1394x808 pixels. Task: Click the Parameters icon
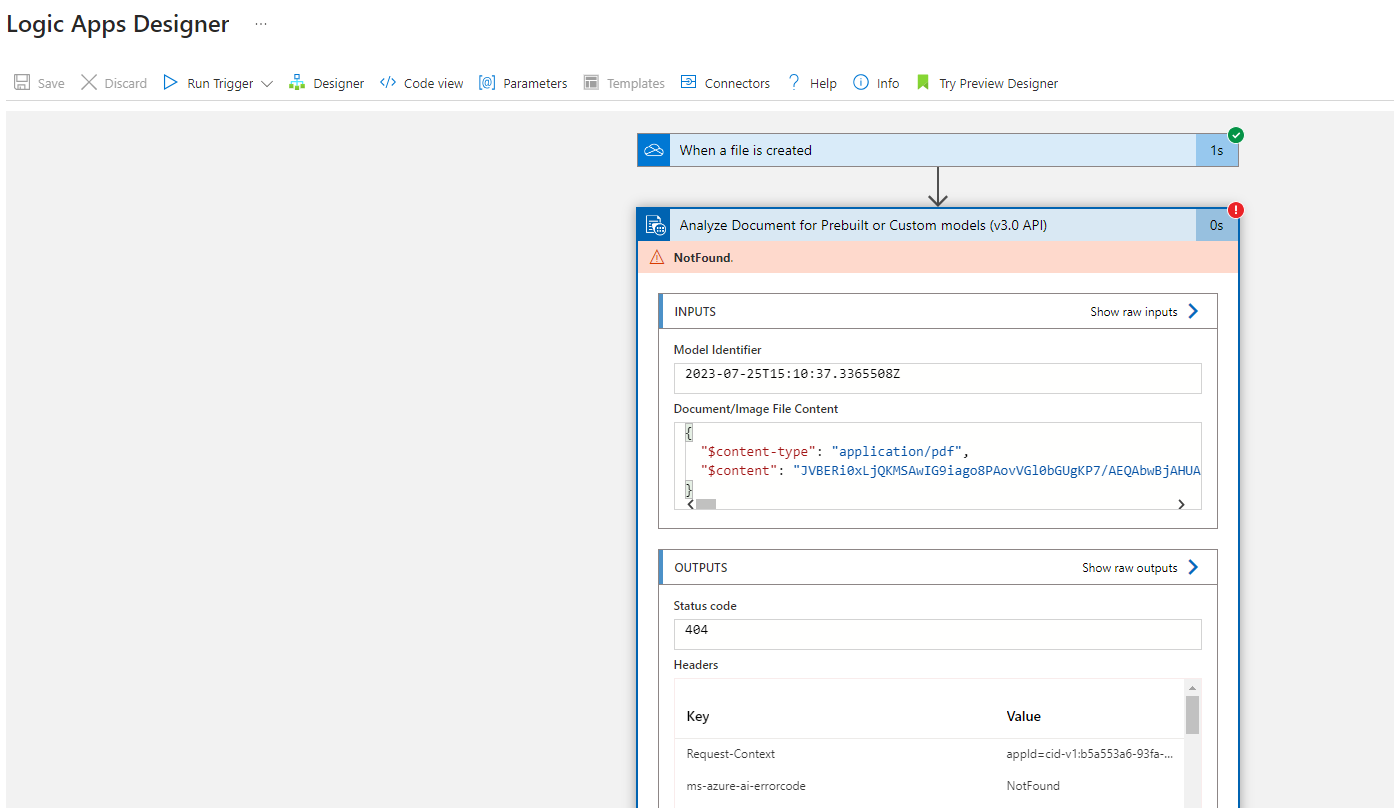tap(487, 83)
